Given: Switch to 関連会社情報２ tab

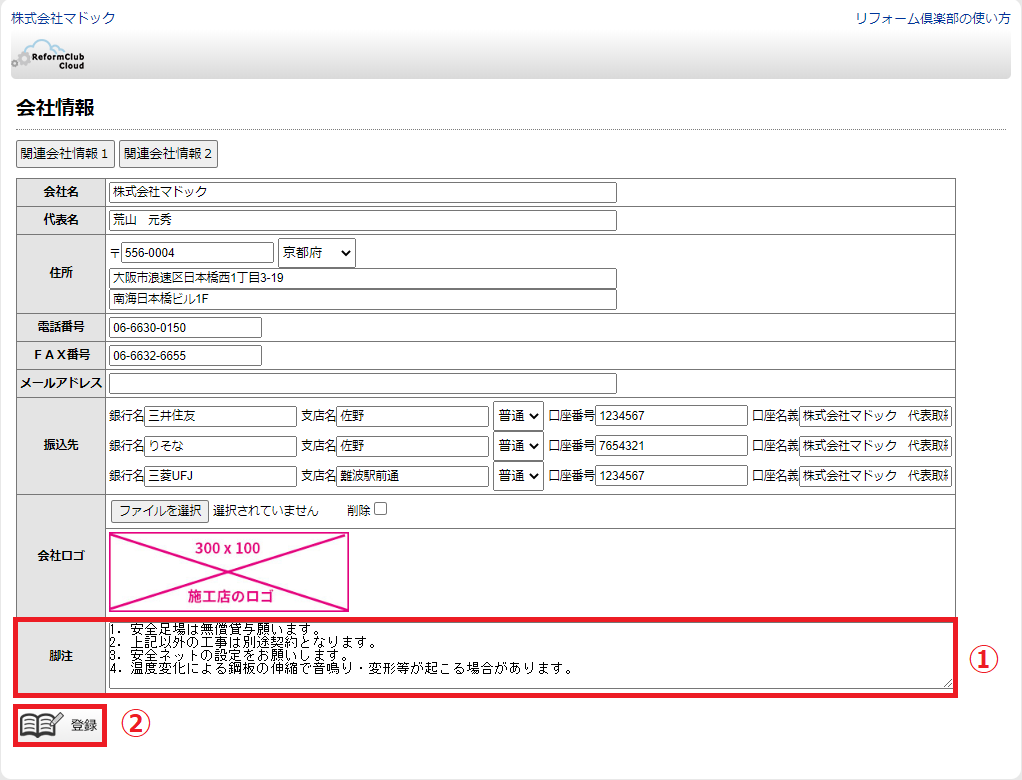Looking at the screenshot, I should tap(168, 154).
